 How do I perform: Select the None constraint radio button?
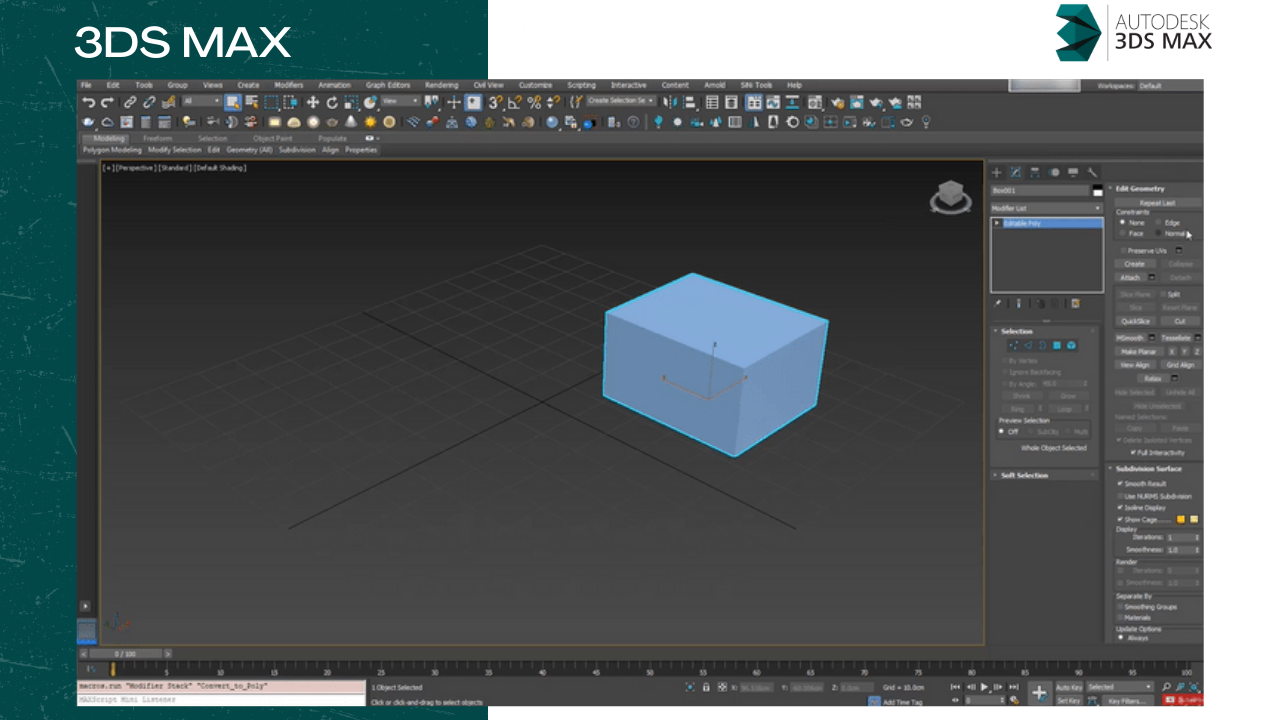point(1122,222)
